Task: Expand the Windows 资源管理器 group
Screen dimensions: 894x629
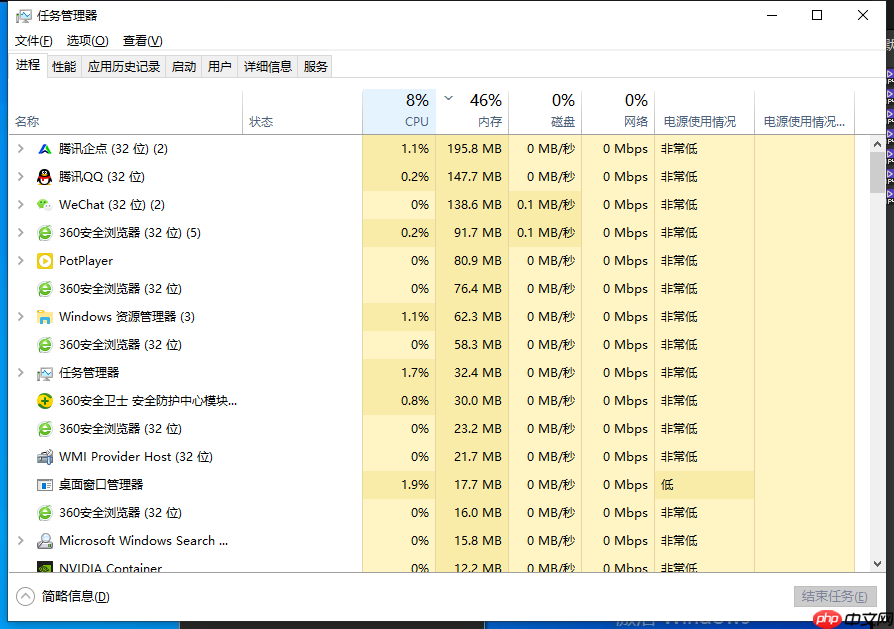Action: 21,316
